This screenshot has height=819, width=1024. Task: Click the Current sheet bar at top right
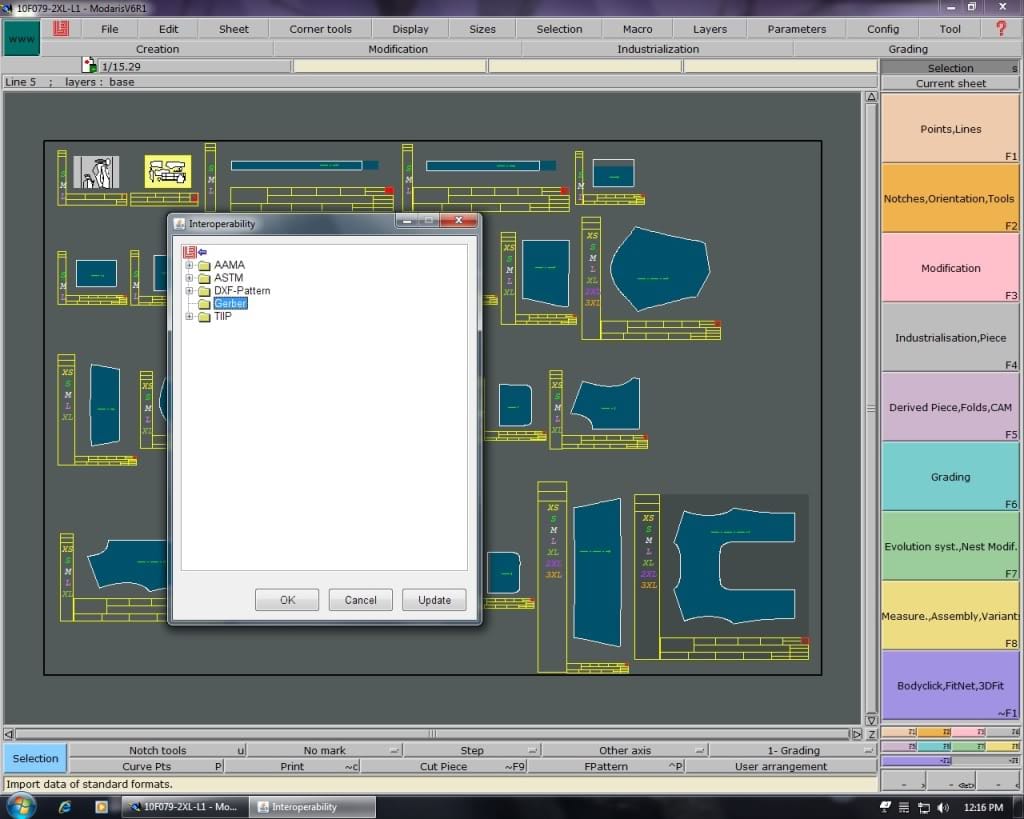tap(950, 84)
